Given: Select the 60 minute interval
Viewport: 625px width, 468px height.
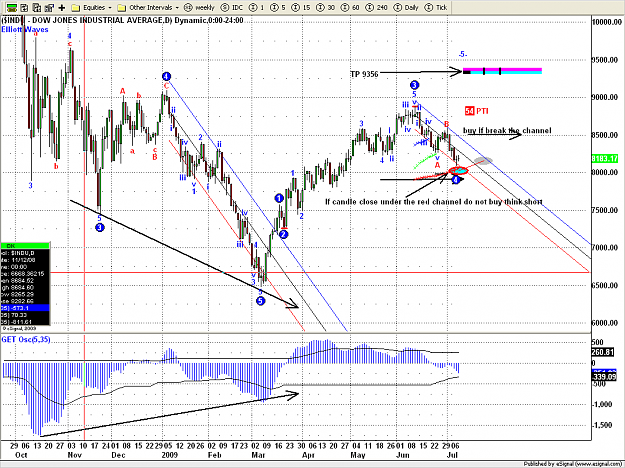Looking at the screenshot, I should (x=350, y=8).
